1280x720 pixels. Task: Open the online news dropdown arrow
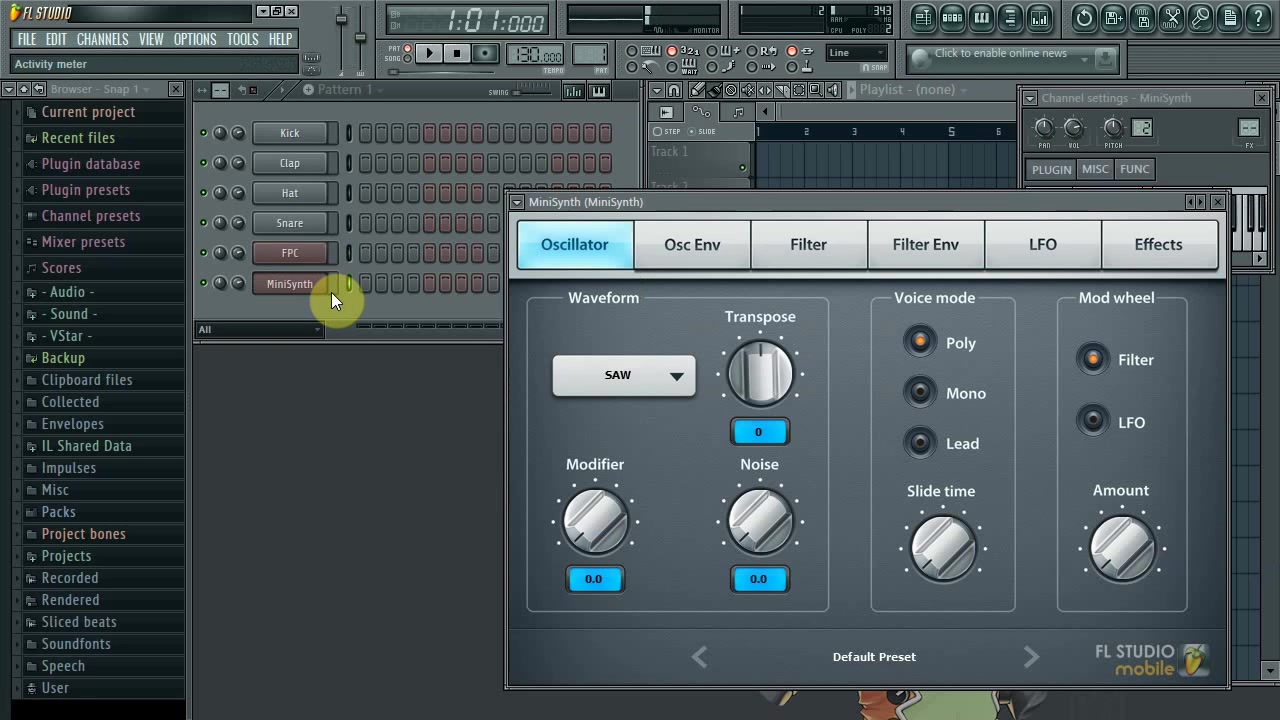[1084, 59]
